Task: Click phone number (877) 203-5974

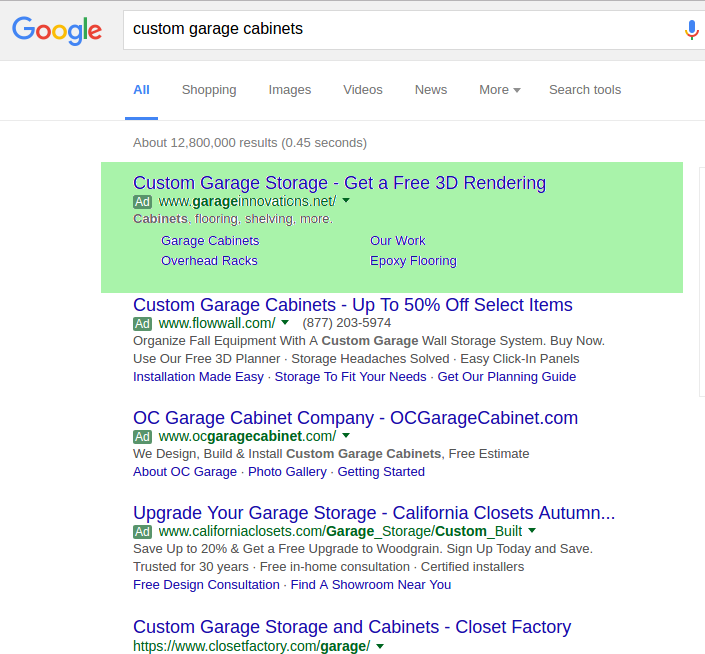Action: pyautogui.click(x=347, y=323)
